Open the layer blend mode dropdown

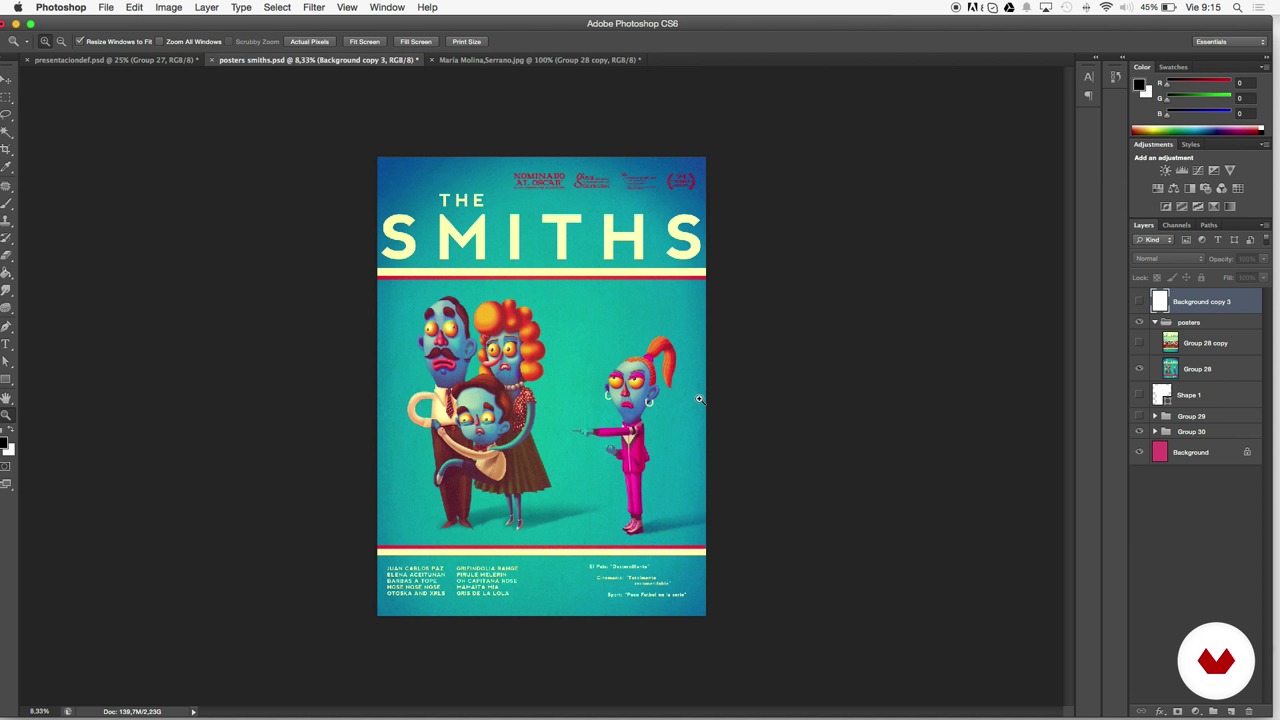(x=1169, y=258)
